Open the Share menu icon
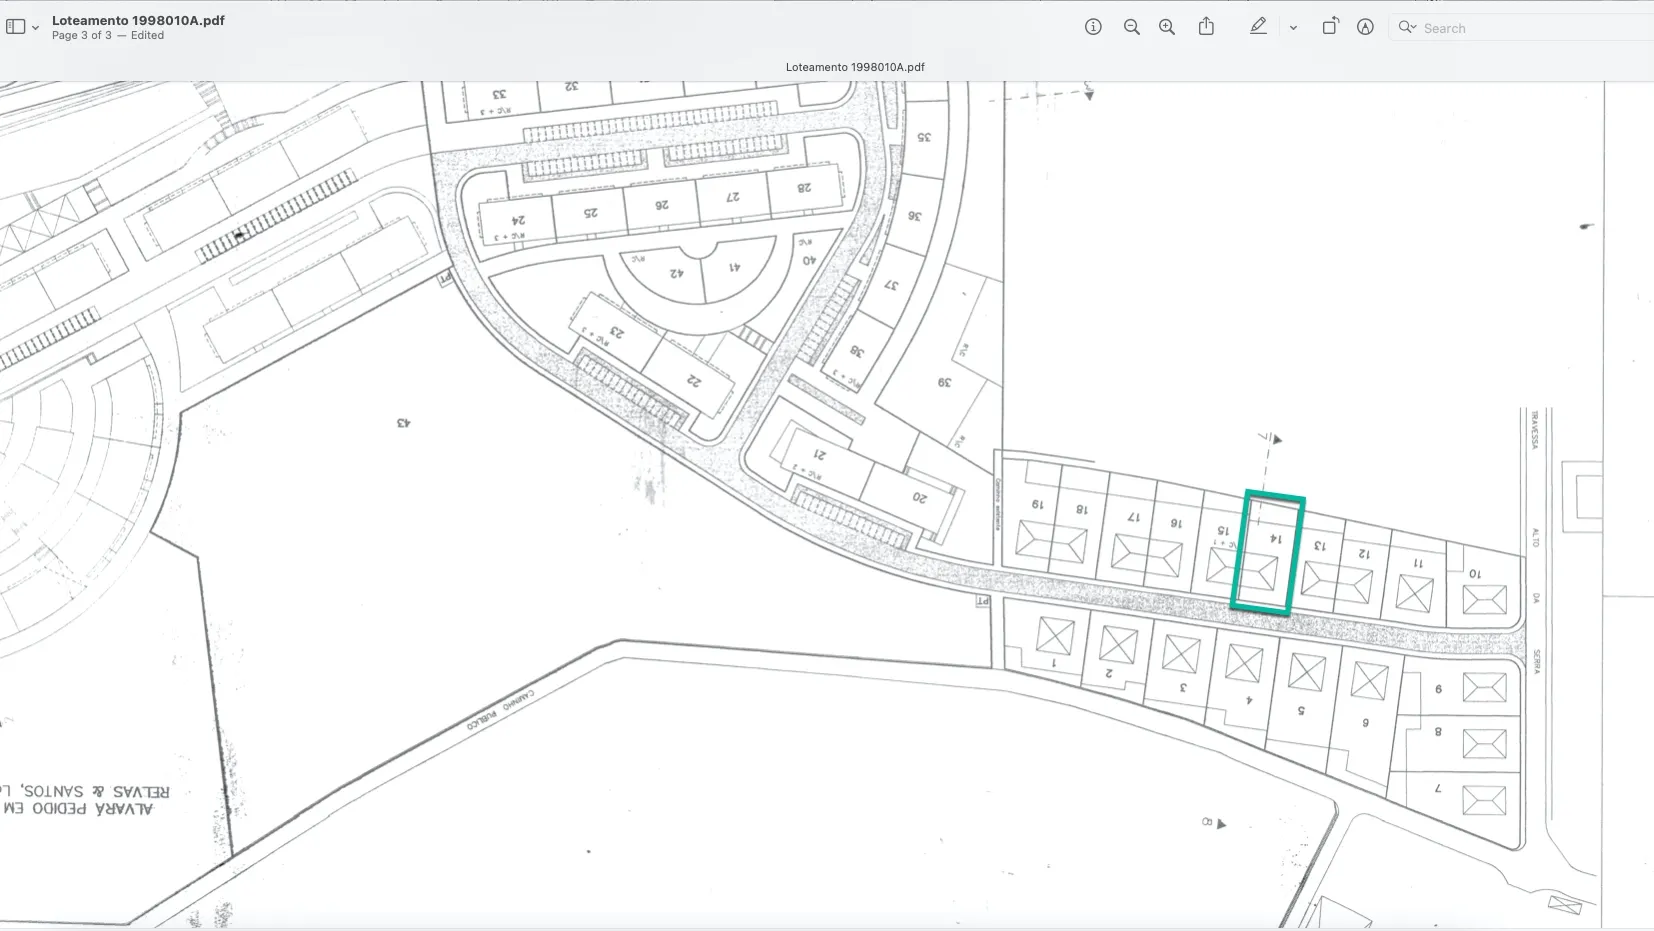 [x=1207, y=27]
